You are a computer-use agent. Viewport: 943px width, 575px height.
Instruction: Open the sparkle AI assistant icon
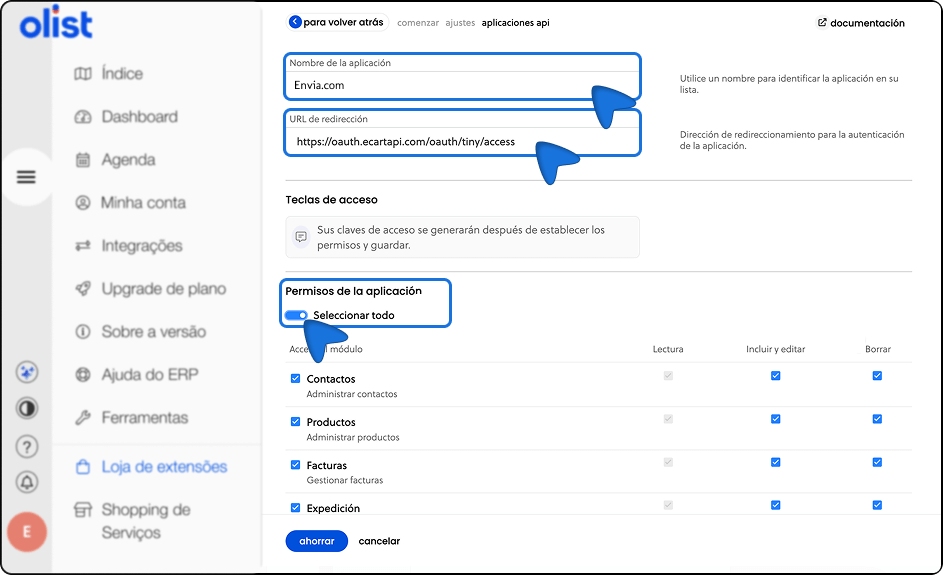click(x=27, y=372)
